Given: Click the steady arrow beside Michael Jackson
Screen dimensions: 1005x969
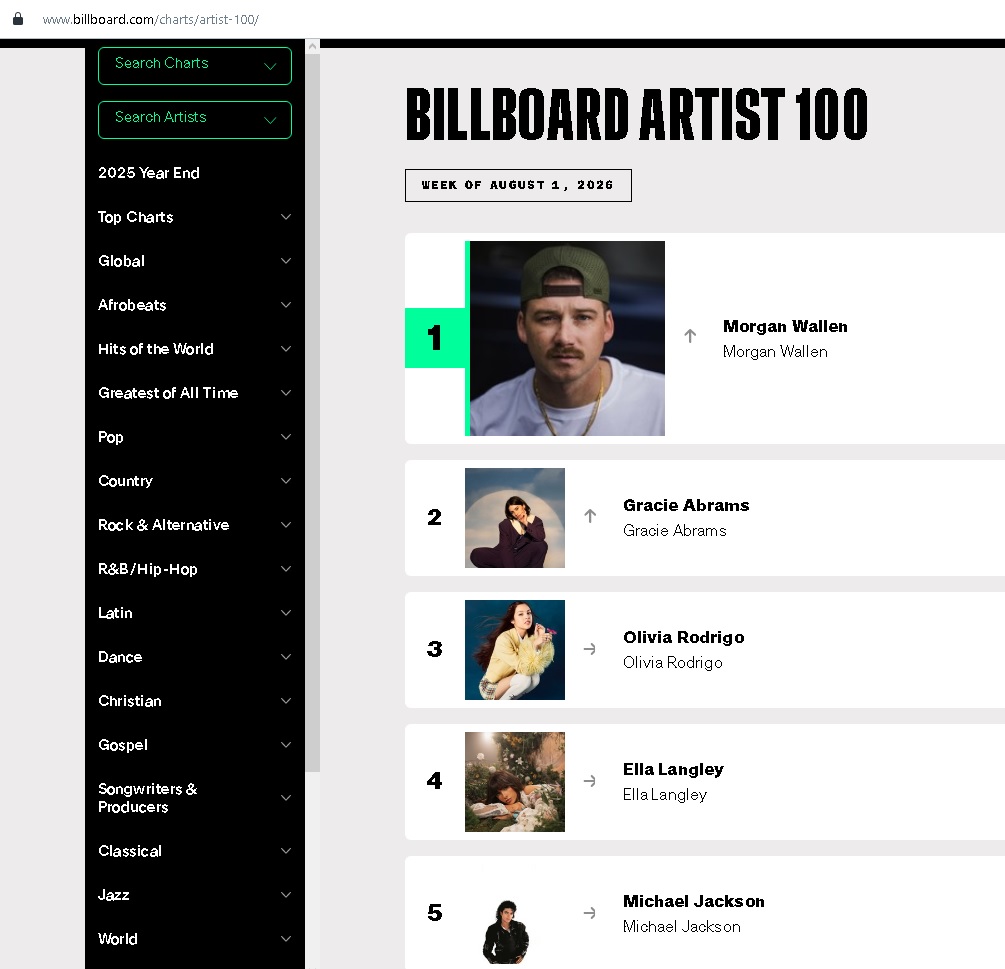Looking at the screenshot, I should point(590,913).
